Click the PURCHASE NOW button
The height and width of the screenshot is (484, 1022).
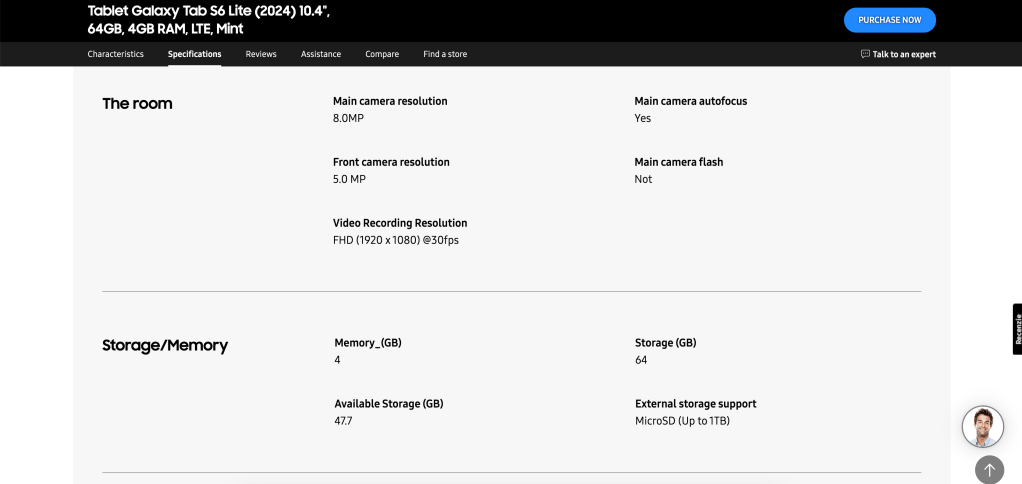889,20
